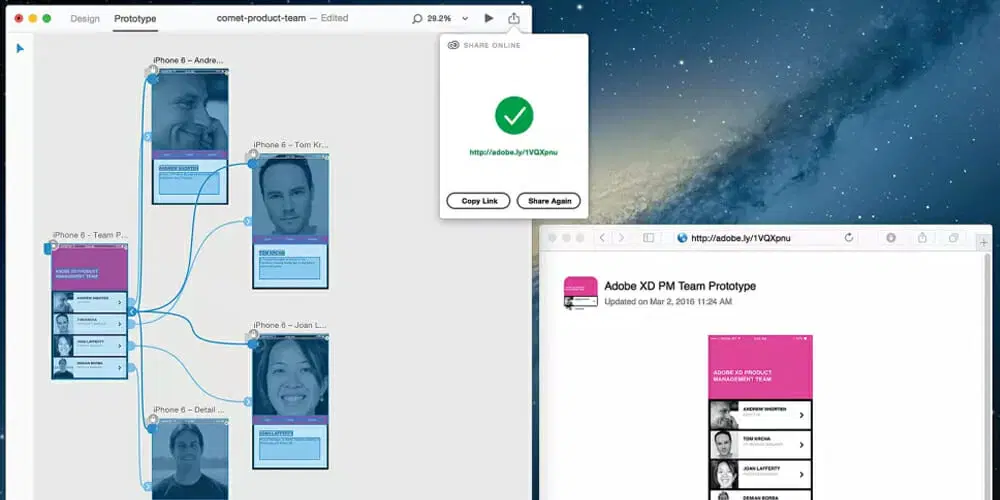This screenshot has width=1000, height=500.
Task: Click the home icon on Joan artboard
Action: (253, 335)
